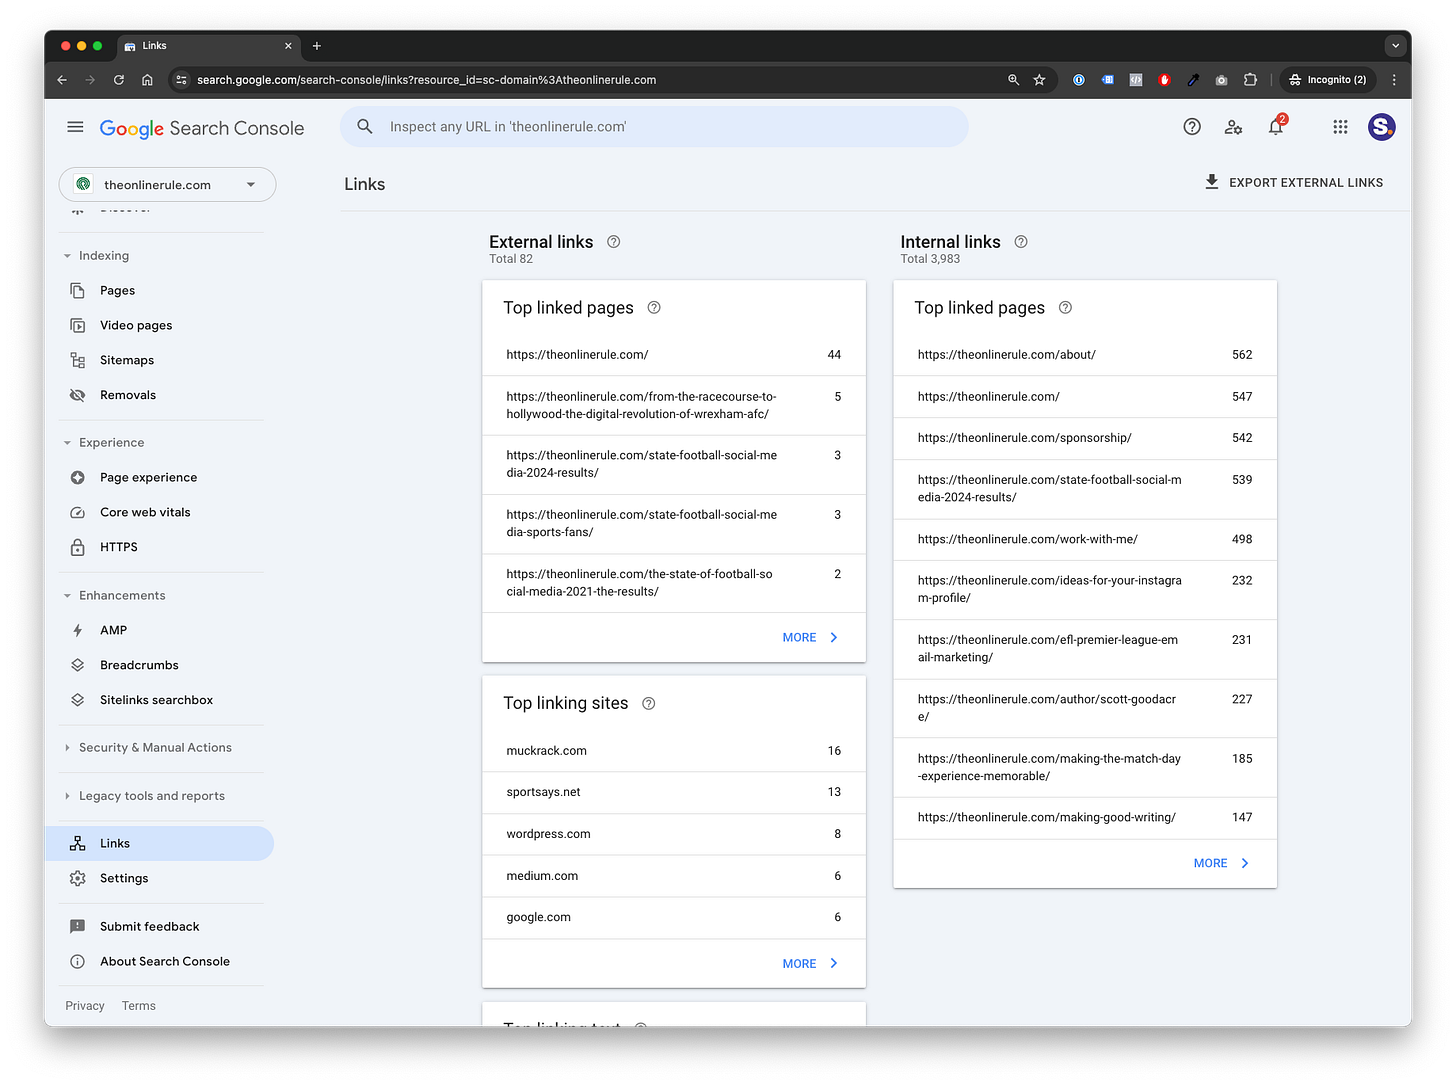Click MORE under internal Top linked pages
The height and width of the screenshot is (1085, 1456).
(x=1221, y=864)
